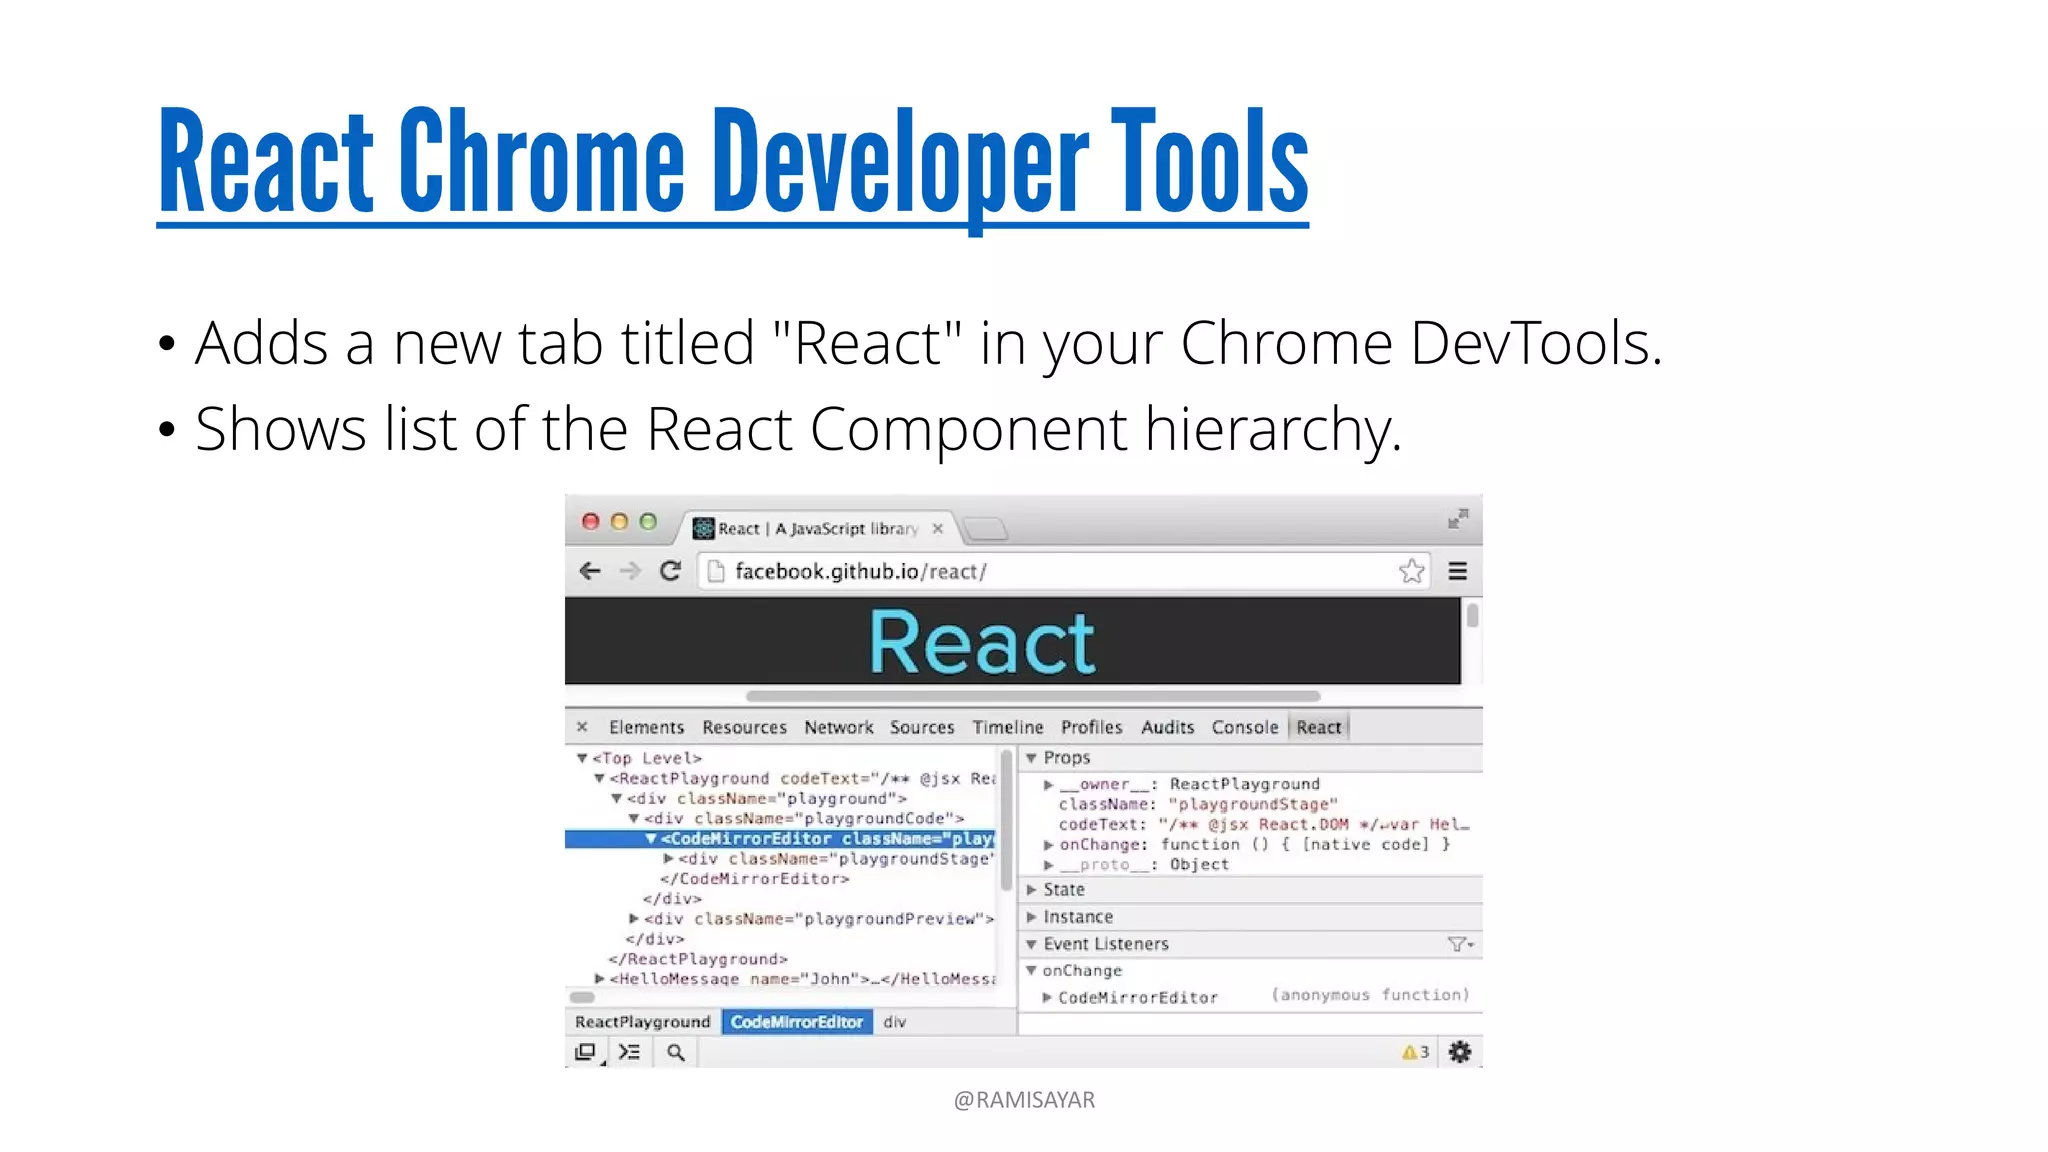Expand the __proto__ Object property
The image size is (2048, 1152).
(x=1048, y=864)
